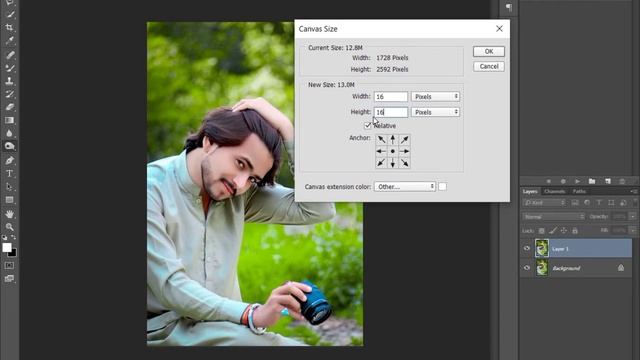The width and height of the screenshot is (640, 360).
Task: Hide Background layer visibility eye
Action: [527, 268]
